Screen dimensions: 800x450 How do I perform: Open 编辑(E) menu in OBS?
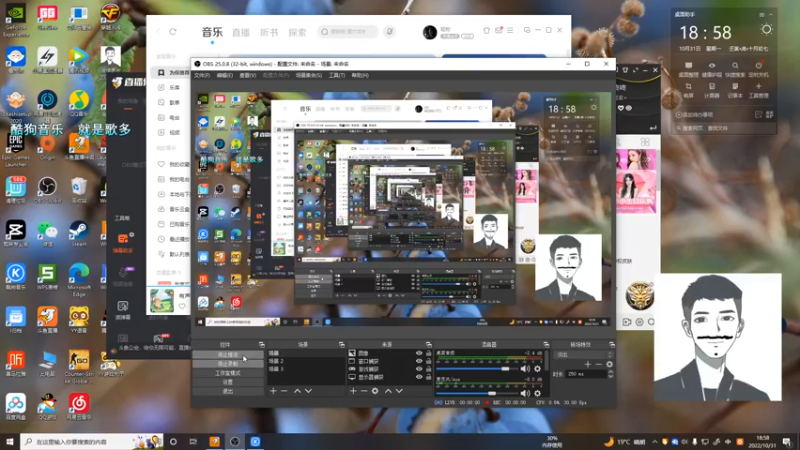pos(224,76)
